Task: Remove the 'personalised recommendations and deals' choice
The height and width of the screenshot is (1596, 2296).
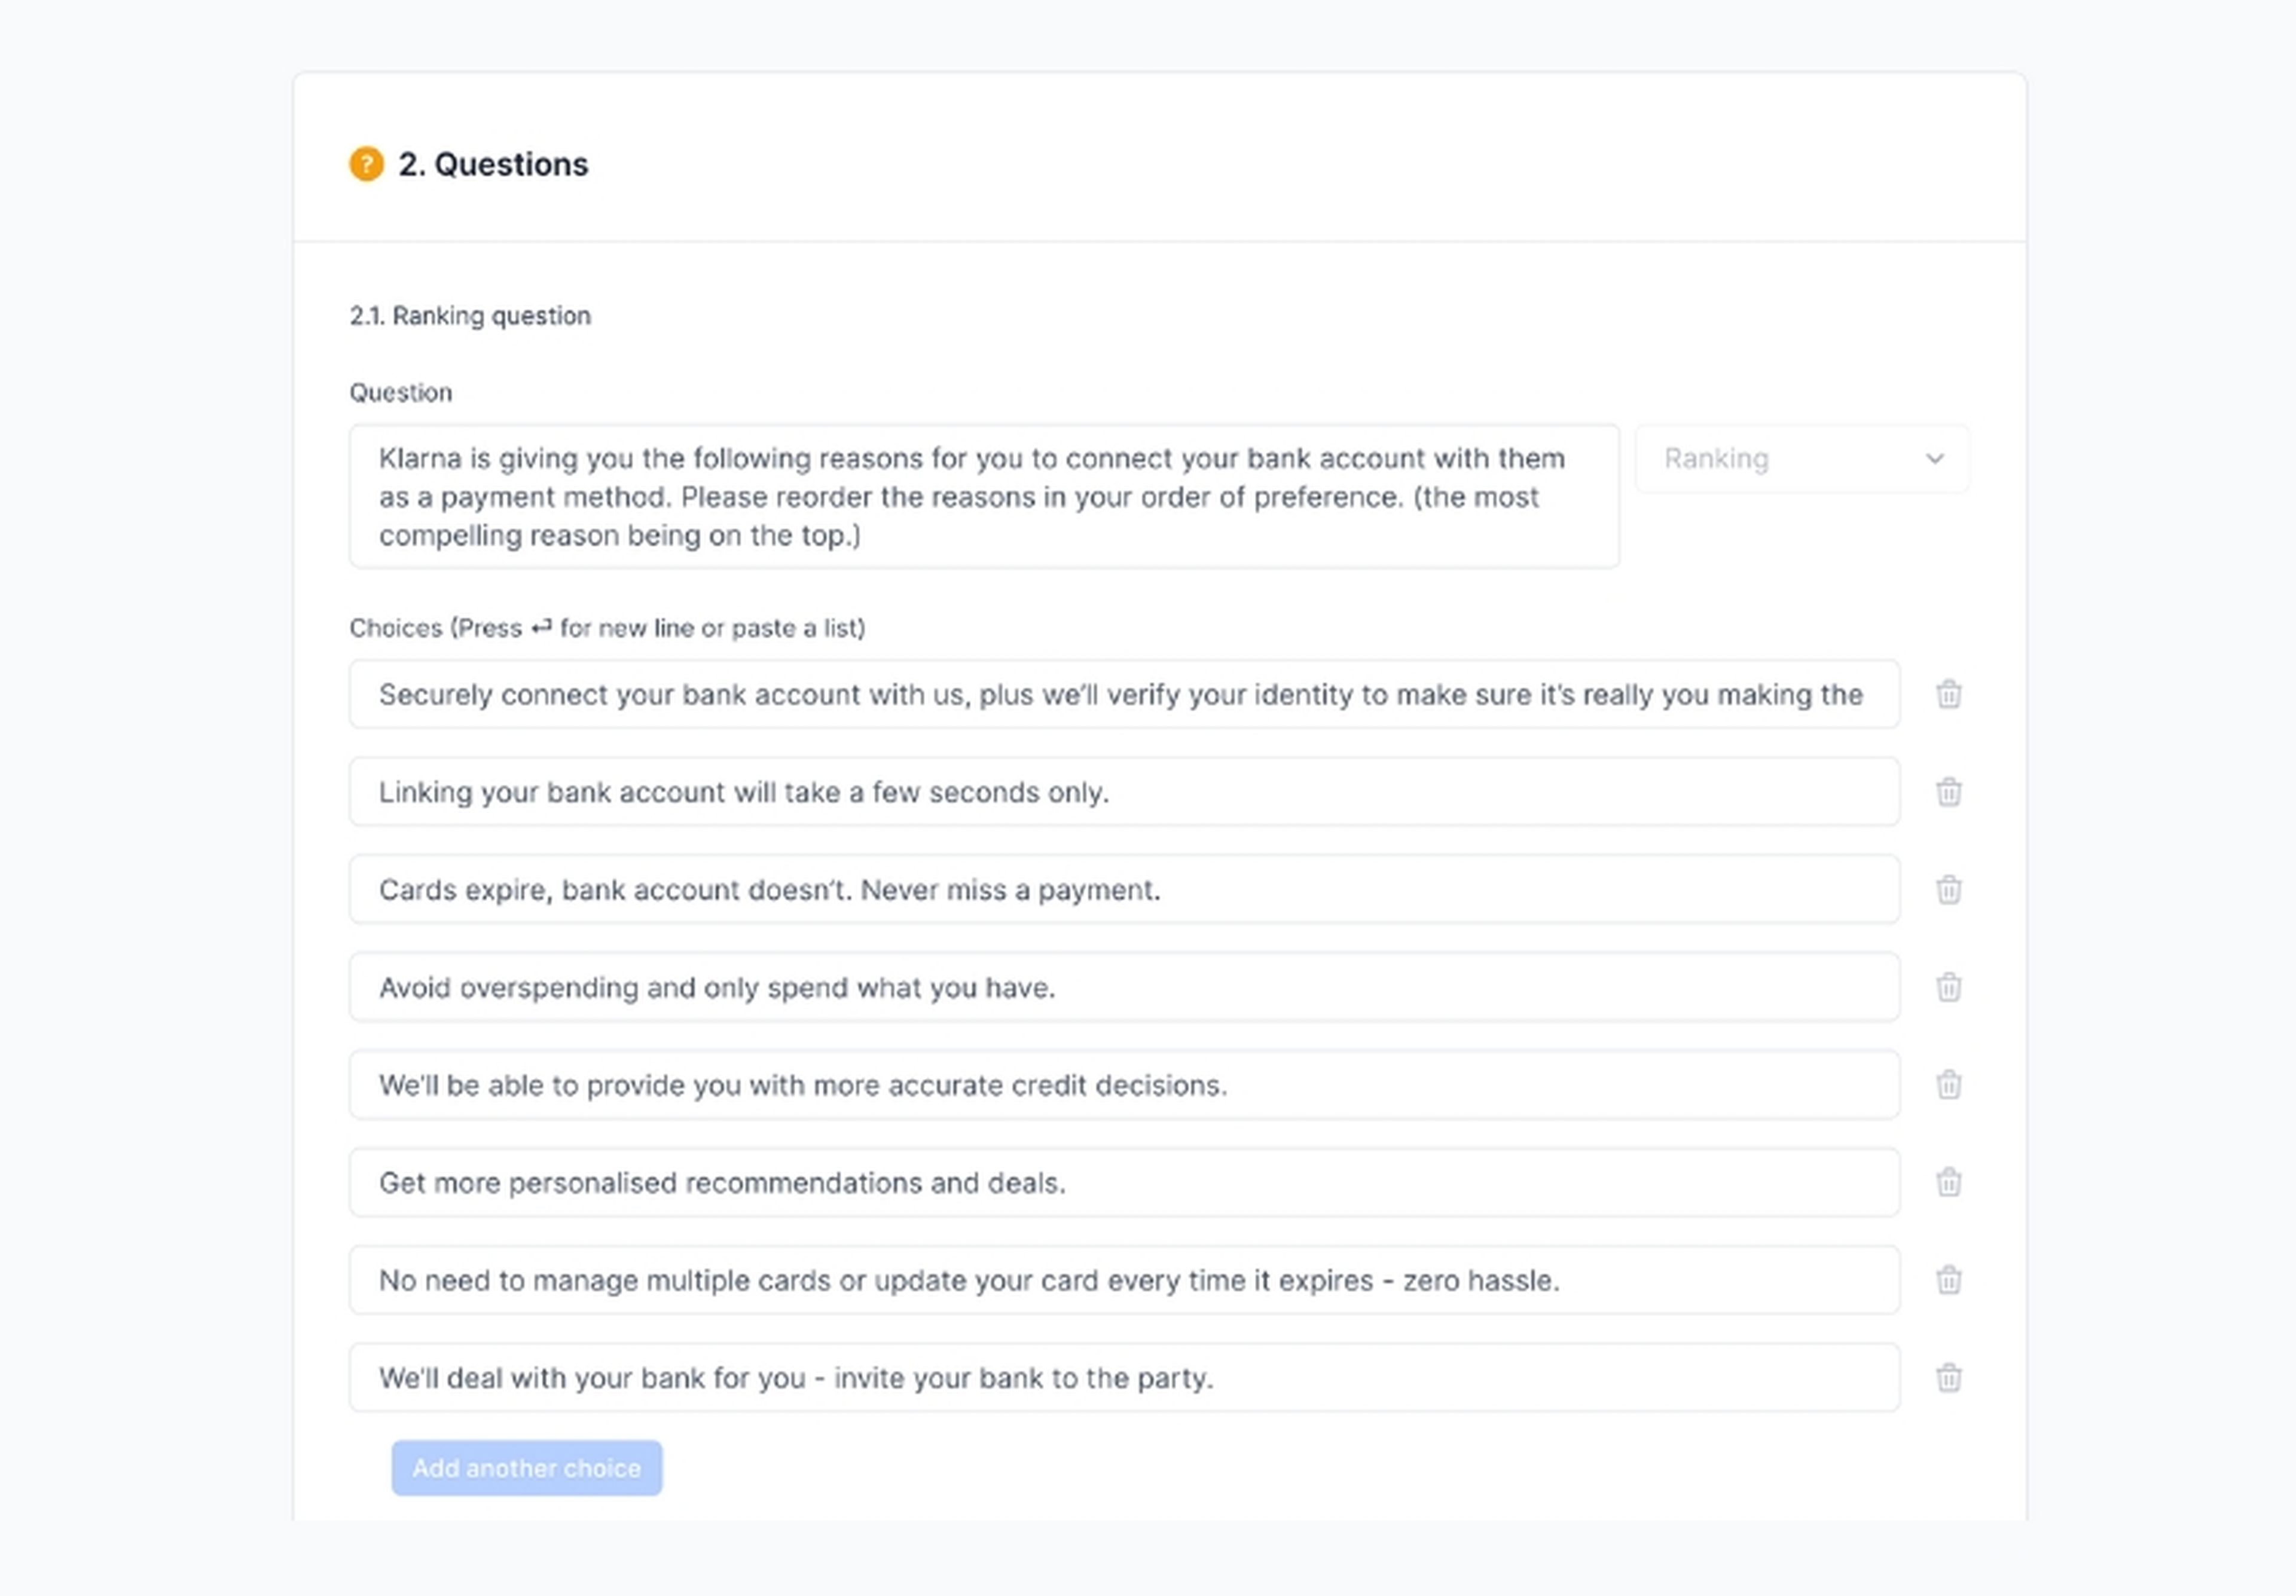Action: click(x=1948, y=1182)
